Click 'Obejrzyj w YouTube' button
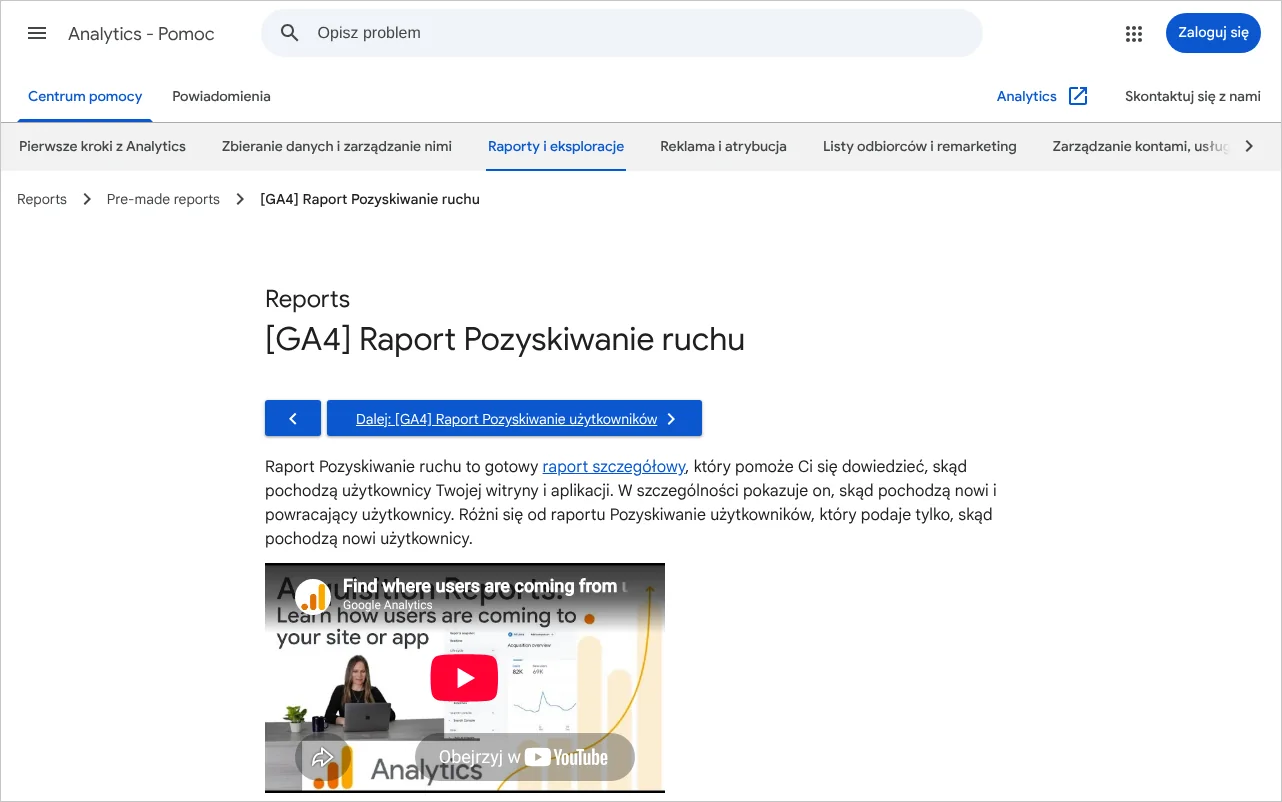Image resolution: width=1282 pixels, height=802 pixels. coord(524,757)
